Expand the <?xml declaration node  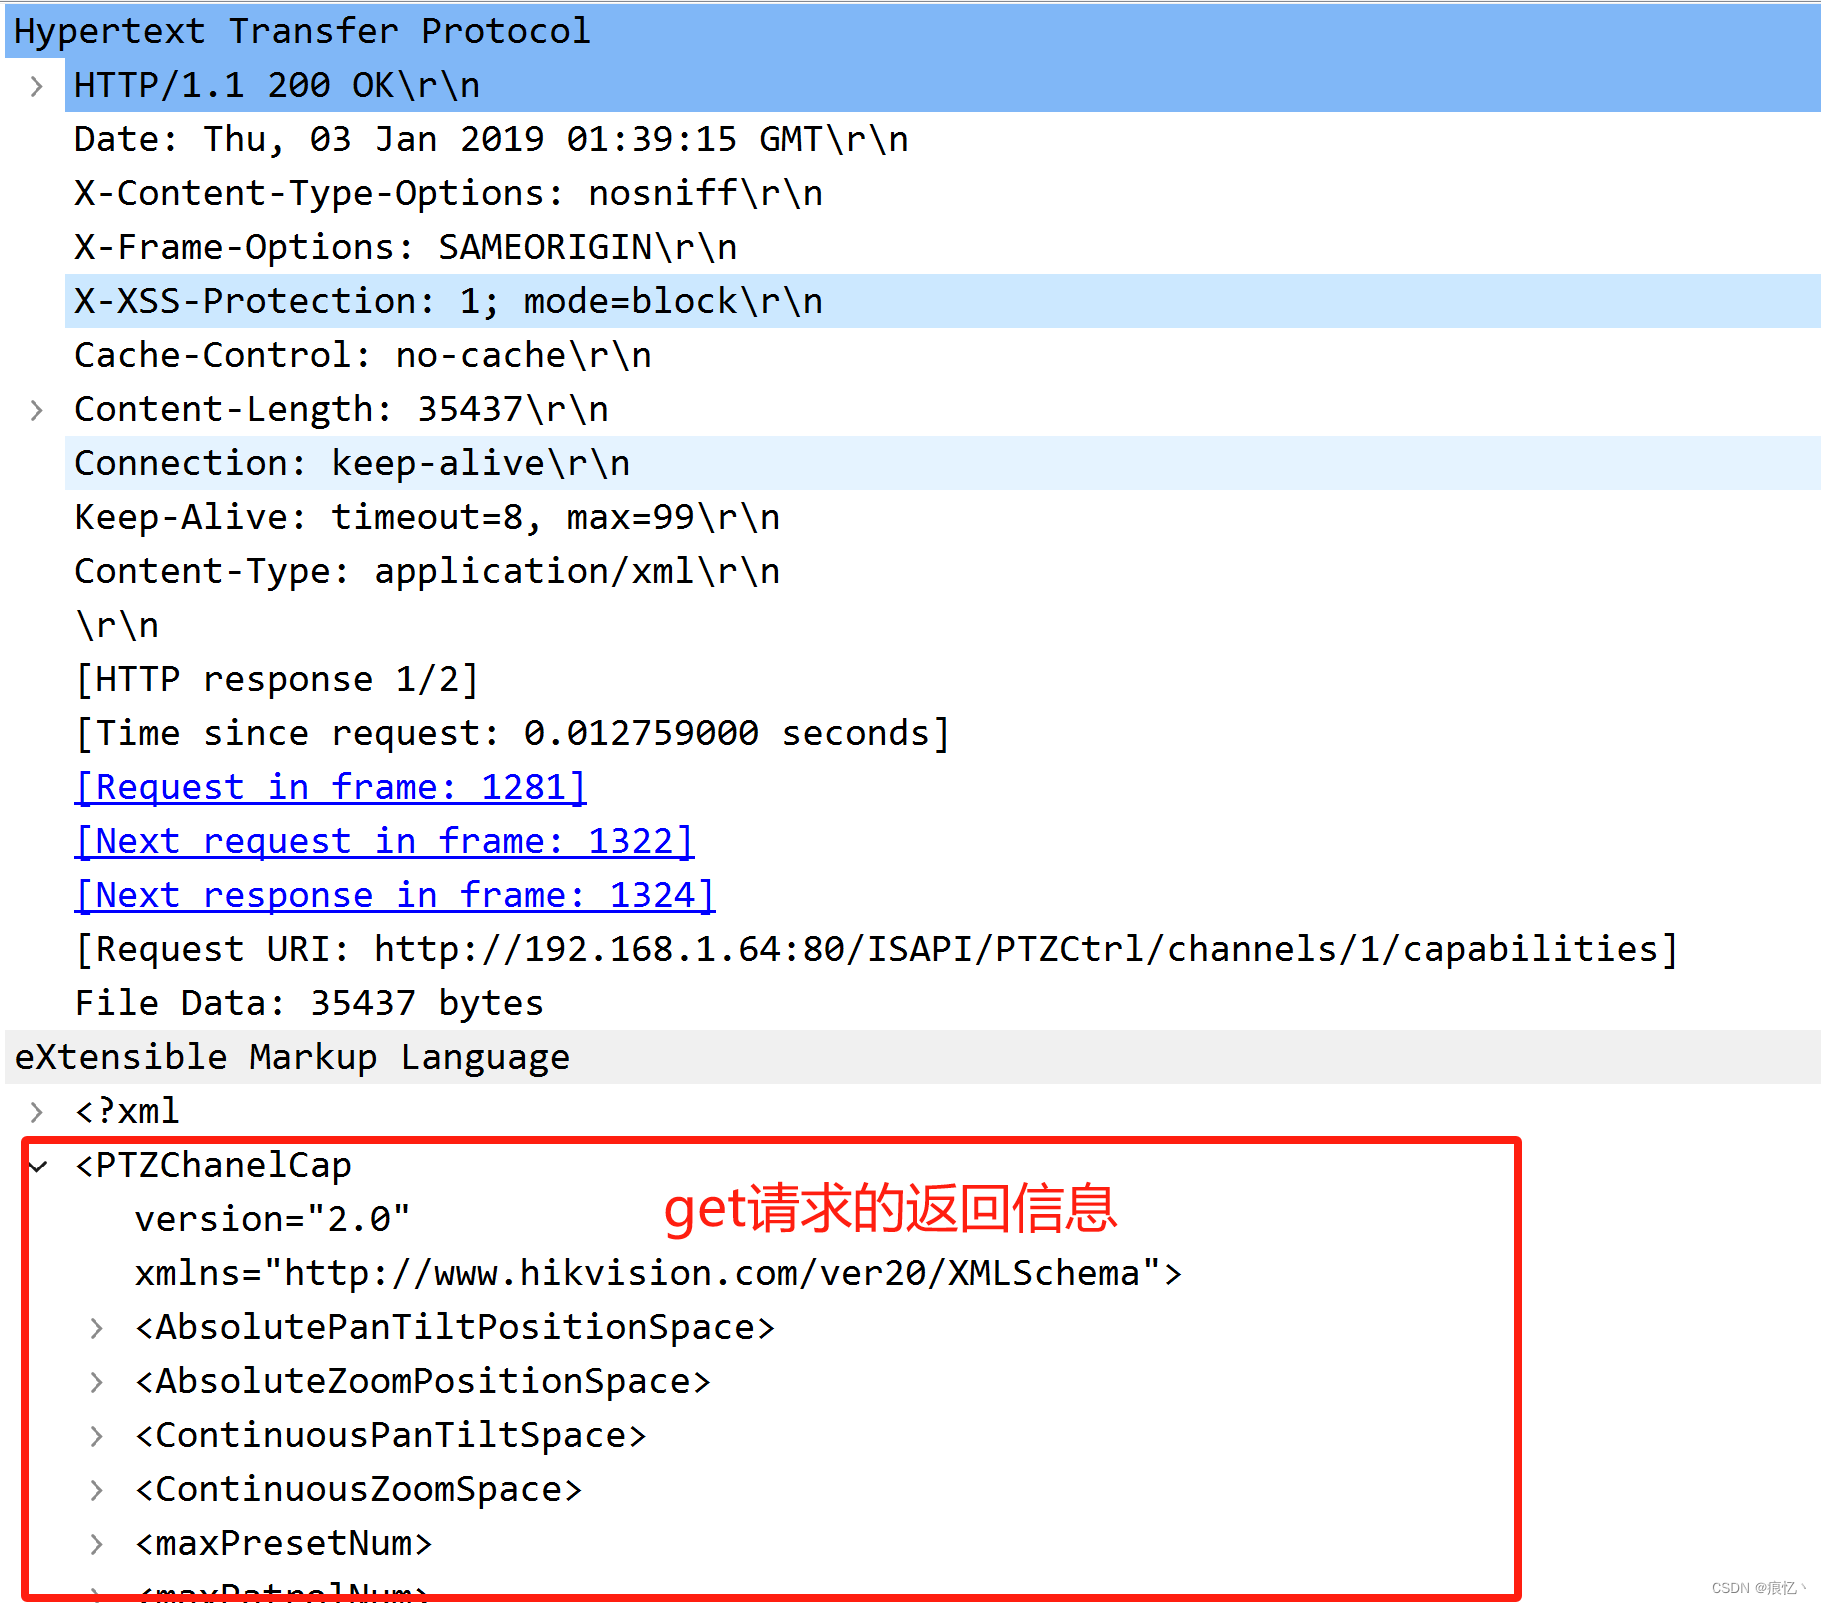click(36, 1111)
